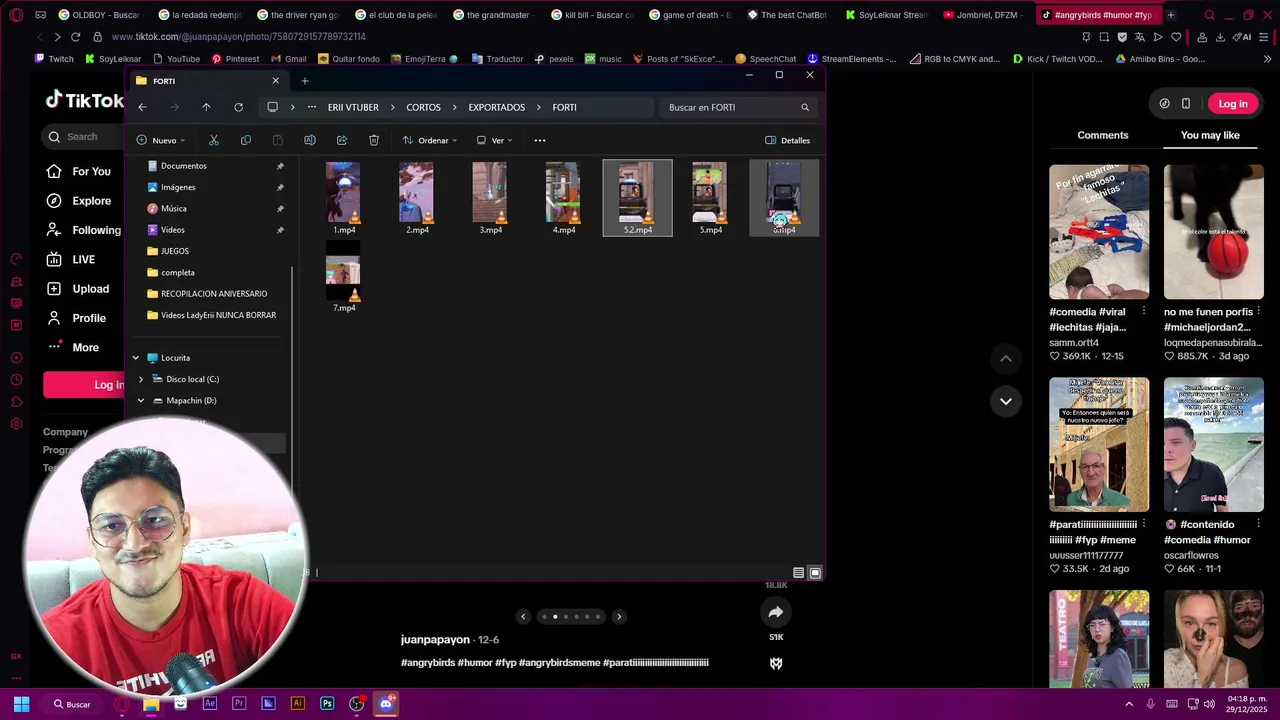Go back in File Explorer

142,107
